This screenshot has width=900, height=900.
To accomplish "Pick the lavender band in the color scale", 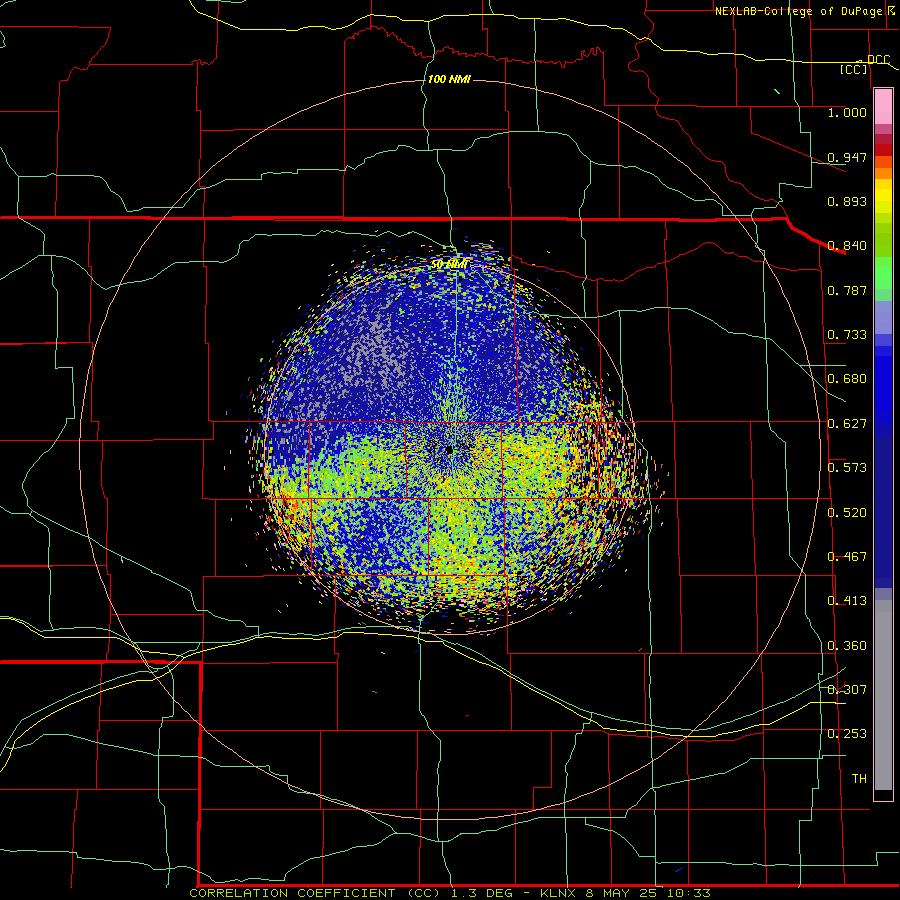I will (883, 317).
